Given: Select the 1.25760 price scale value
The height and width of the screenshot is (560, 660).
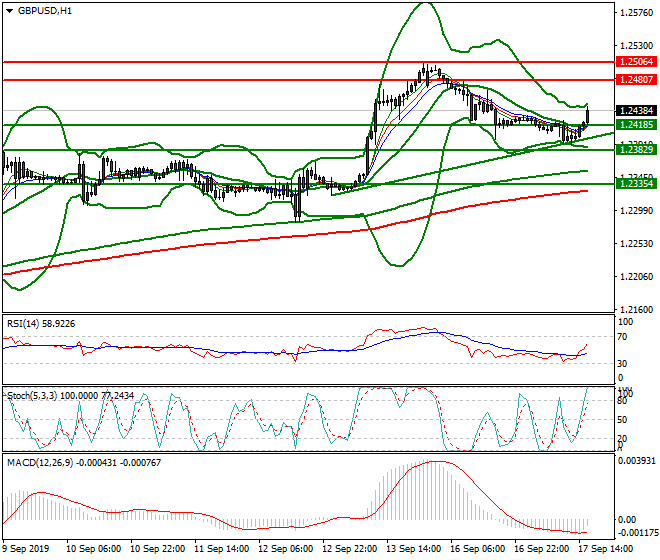Looking at the screenshot, I should click(x=637, y=13).
